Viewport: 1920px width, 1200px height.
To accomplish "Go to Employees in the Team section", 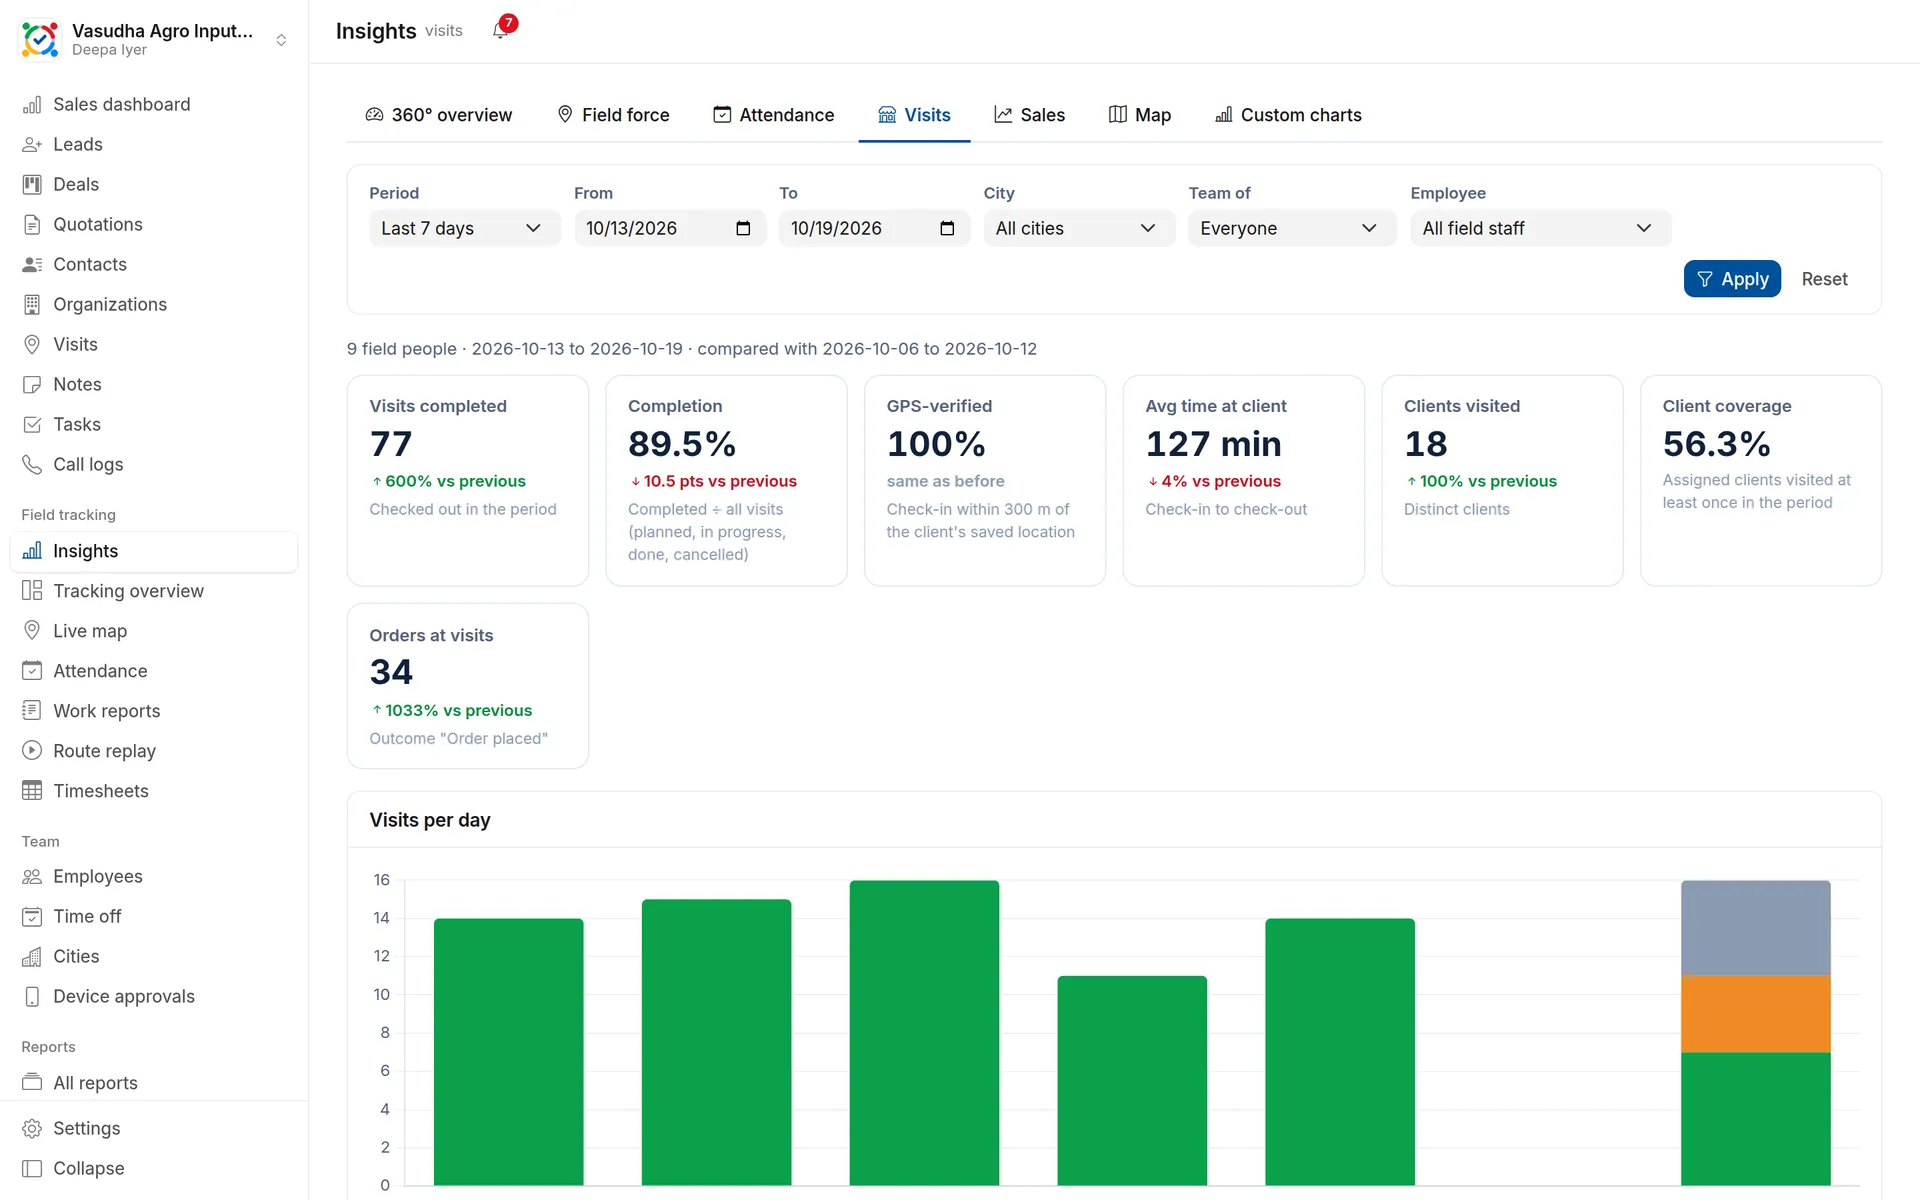I will tap(154, 877).
